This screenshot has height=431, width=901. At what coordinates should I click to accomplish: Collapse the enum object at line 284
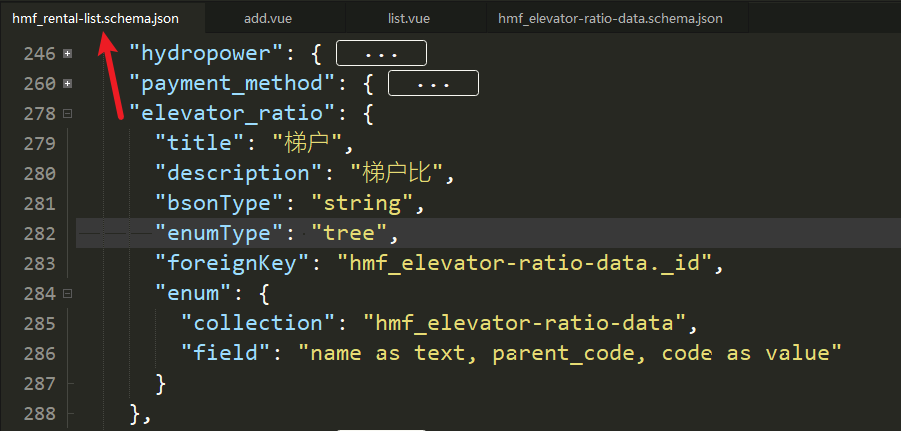(68, 294)
